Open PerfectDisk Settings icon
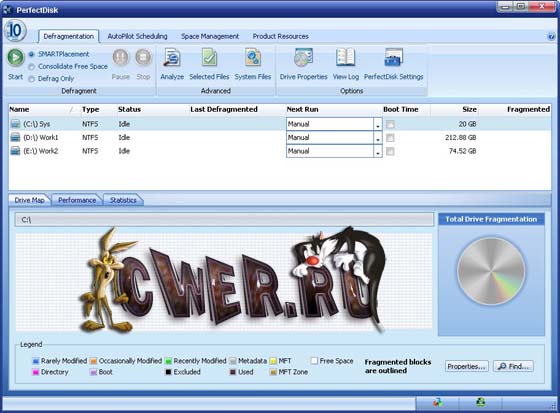560x413 pixels. [394, 58]
